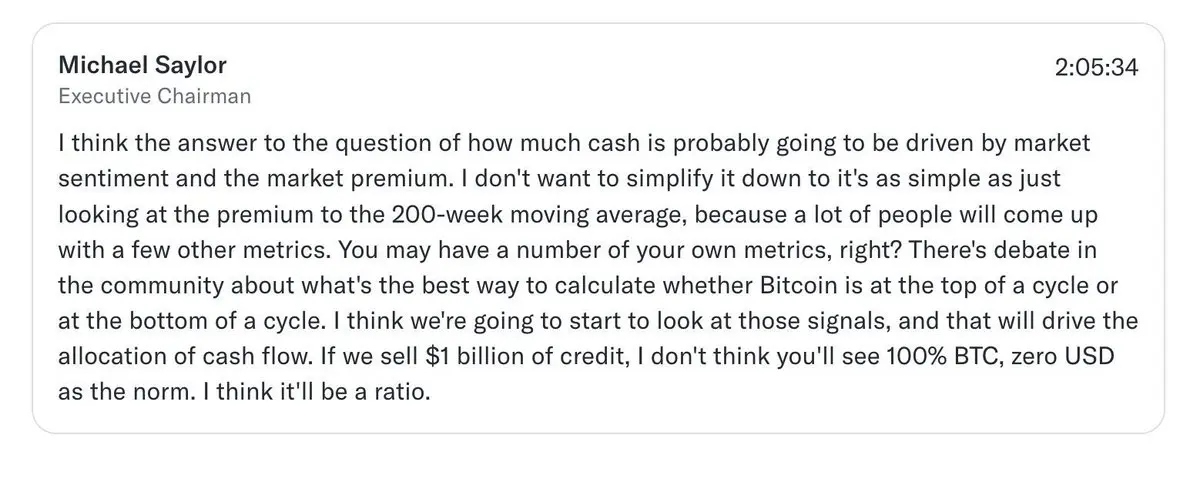
Task: Click the Executive Chairman title label
Action: [x=154, y=97]
